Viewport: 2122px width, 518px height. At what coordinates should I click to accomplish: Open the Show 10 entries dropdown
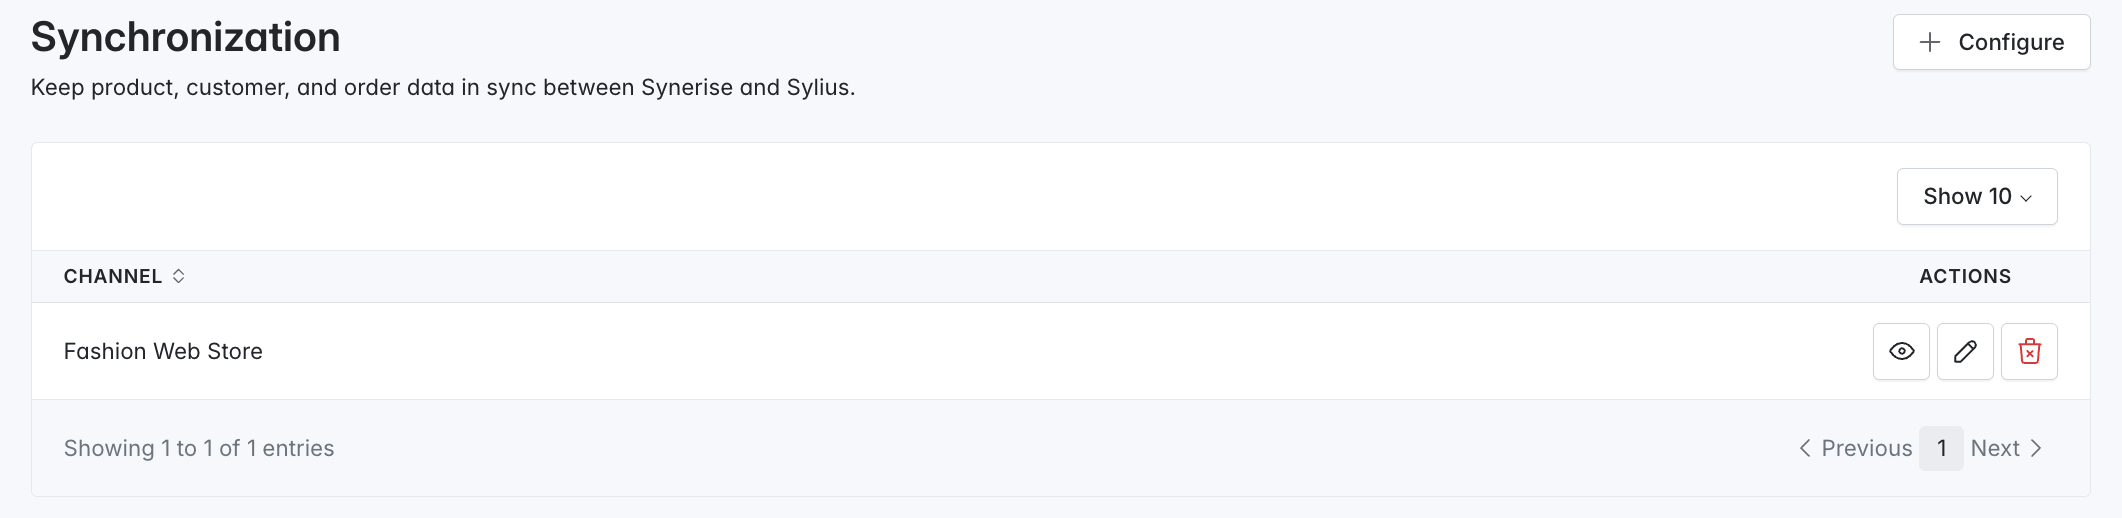tap(1976, 196)
